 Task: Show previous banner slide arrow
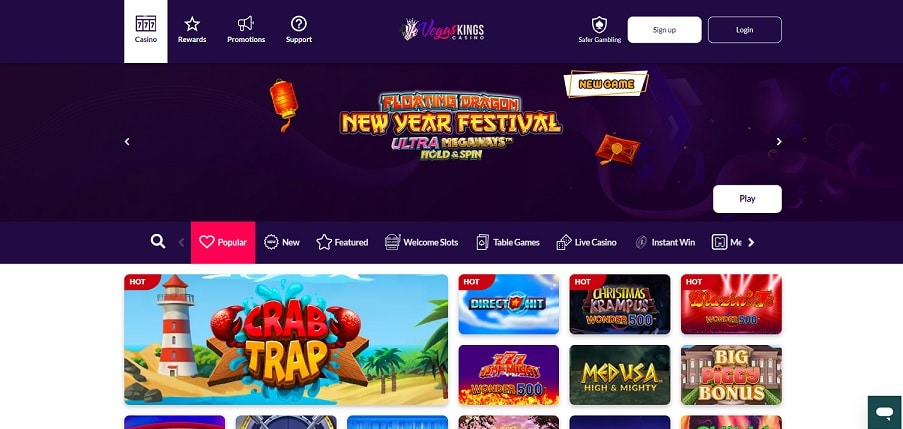click(127, 142)
